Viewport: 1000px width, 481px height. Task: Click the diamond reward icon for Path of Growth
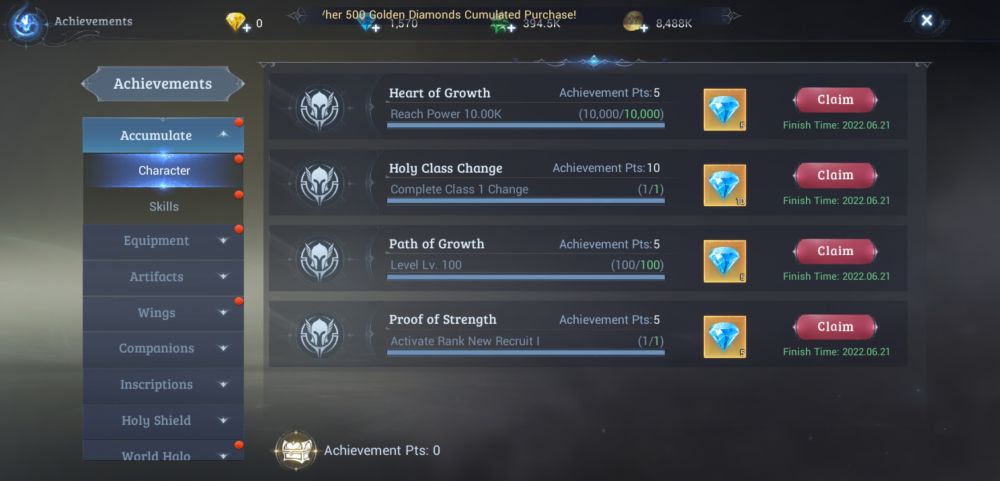724,261
